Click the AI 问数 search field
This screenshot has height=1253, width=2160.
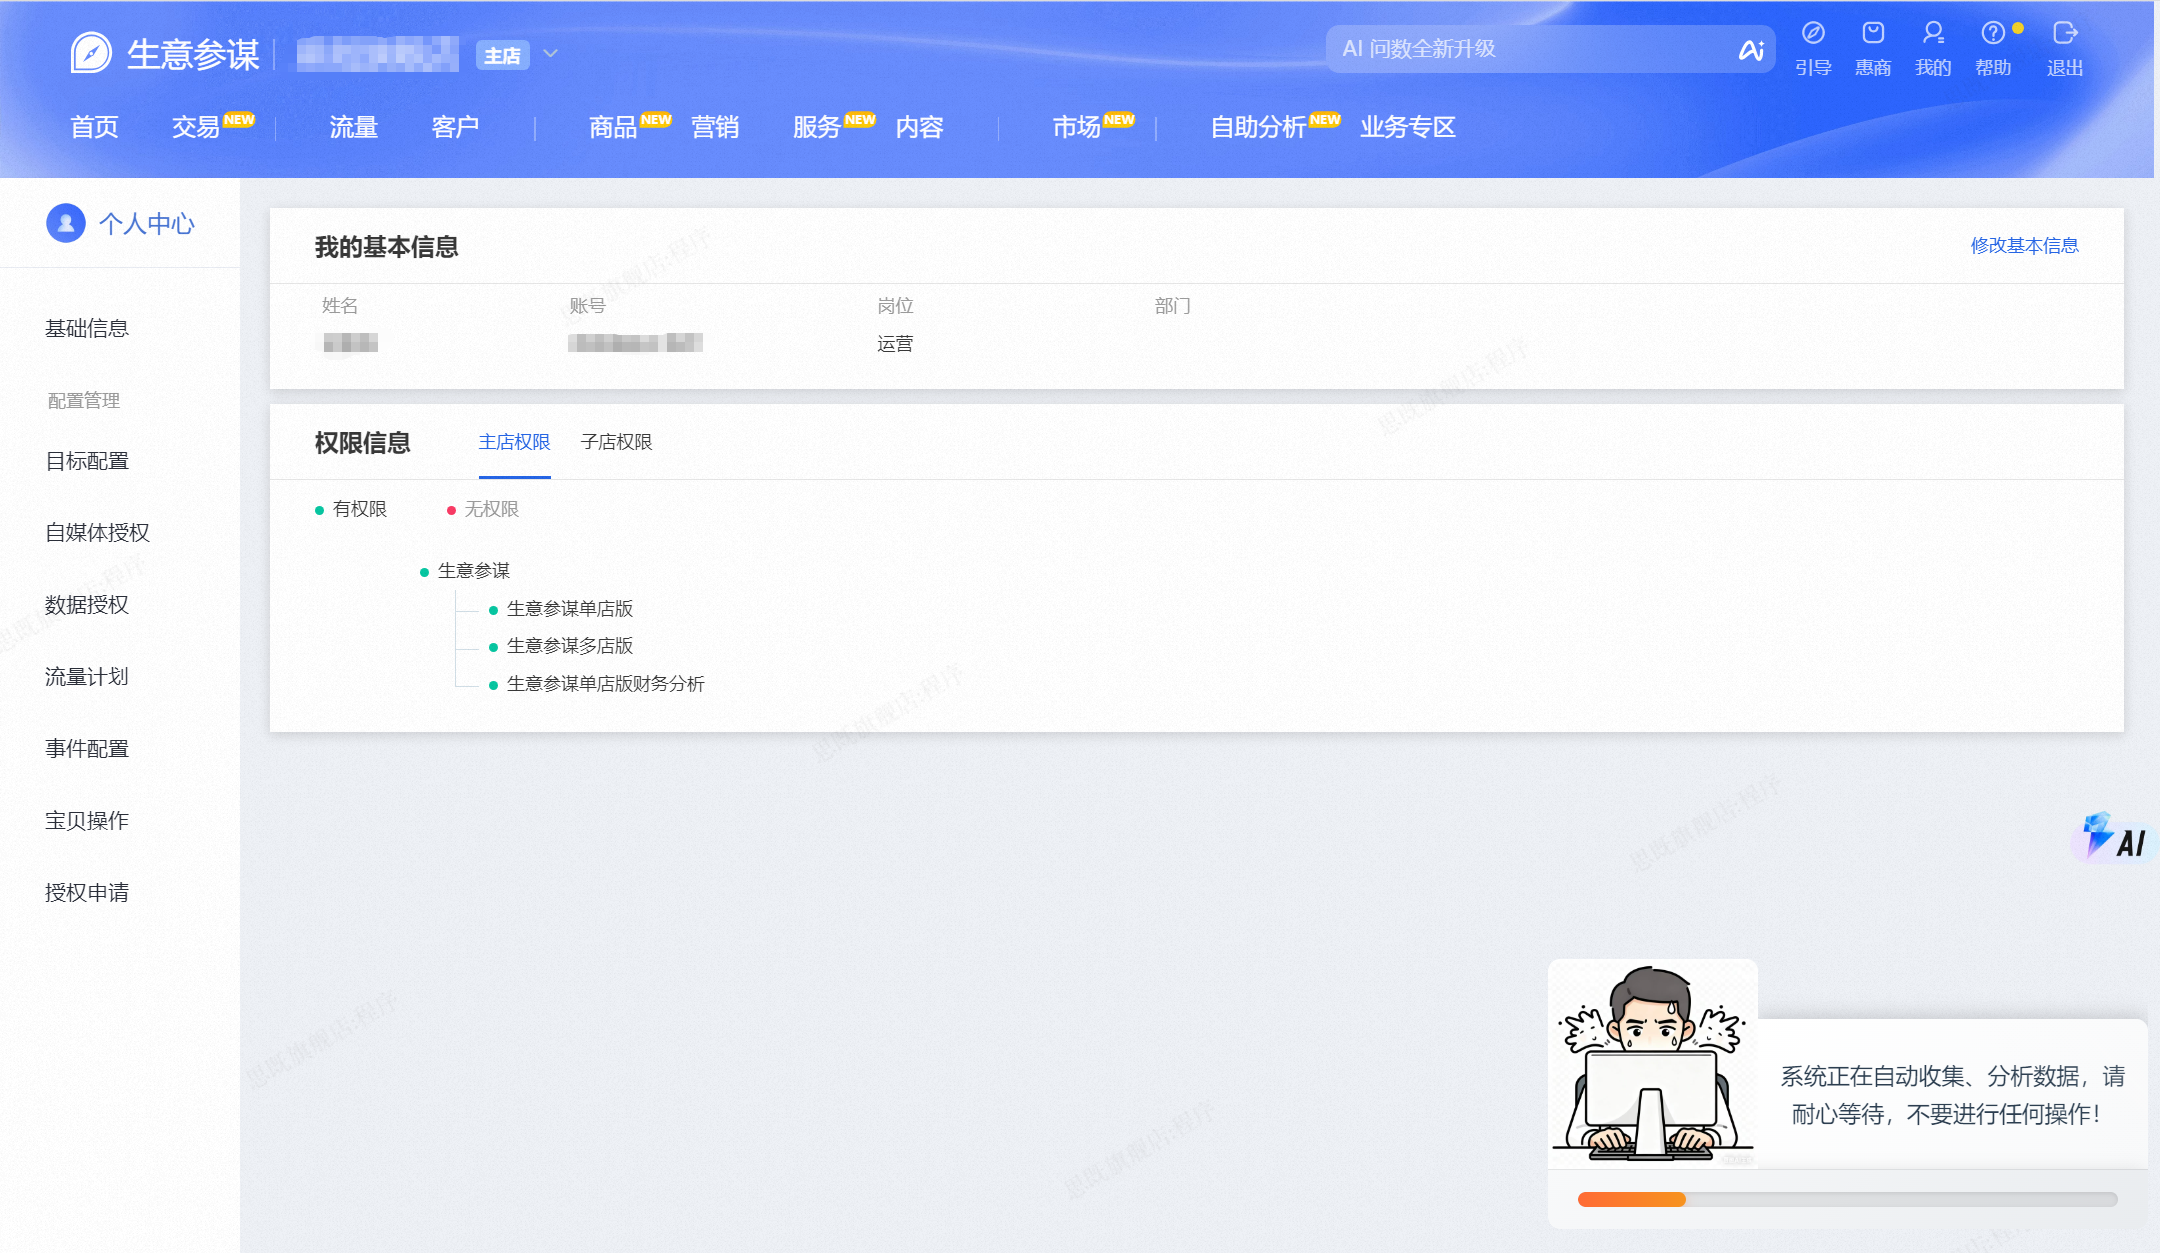[x=1500, y=49]
